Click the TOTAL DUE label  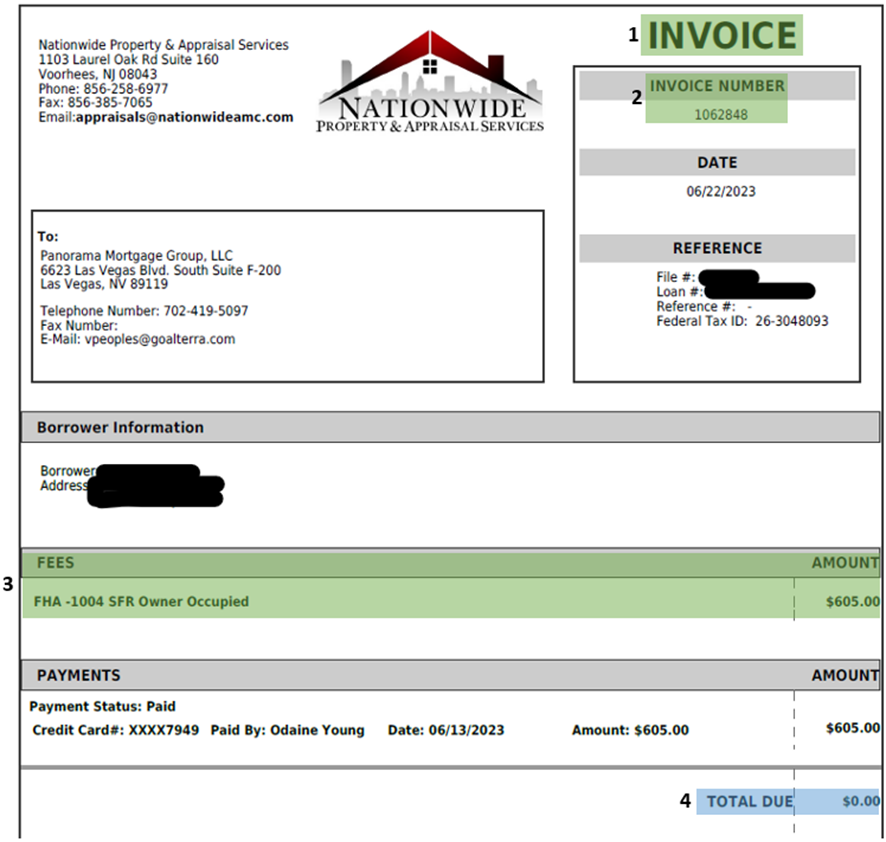click(x=749, y=801)
